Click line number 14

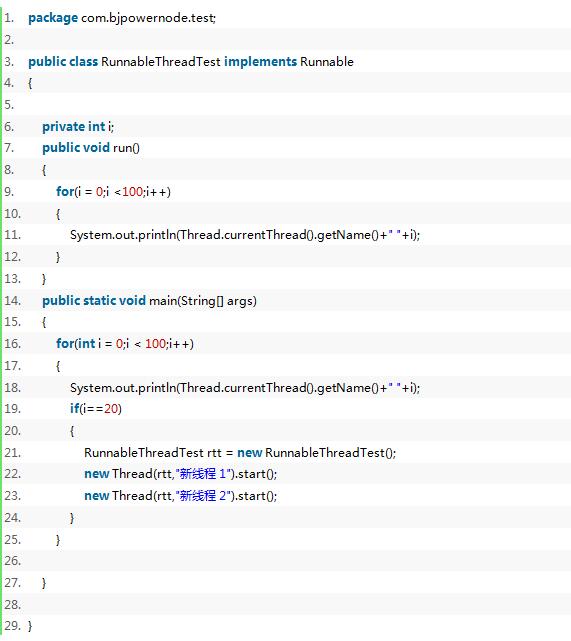click(x=12, y=301)
